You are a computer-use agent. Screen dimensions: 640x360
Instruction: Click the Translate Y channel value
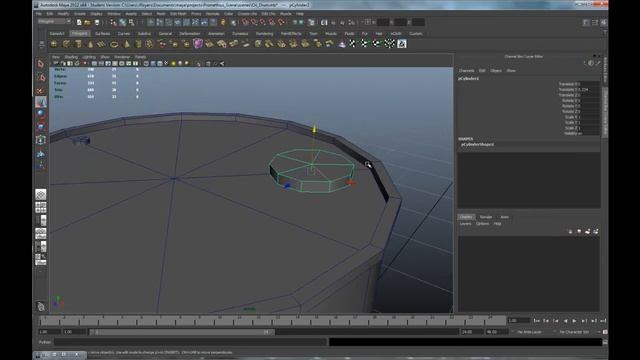[x=590, y=89]
